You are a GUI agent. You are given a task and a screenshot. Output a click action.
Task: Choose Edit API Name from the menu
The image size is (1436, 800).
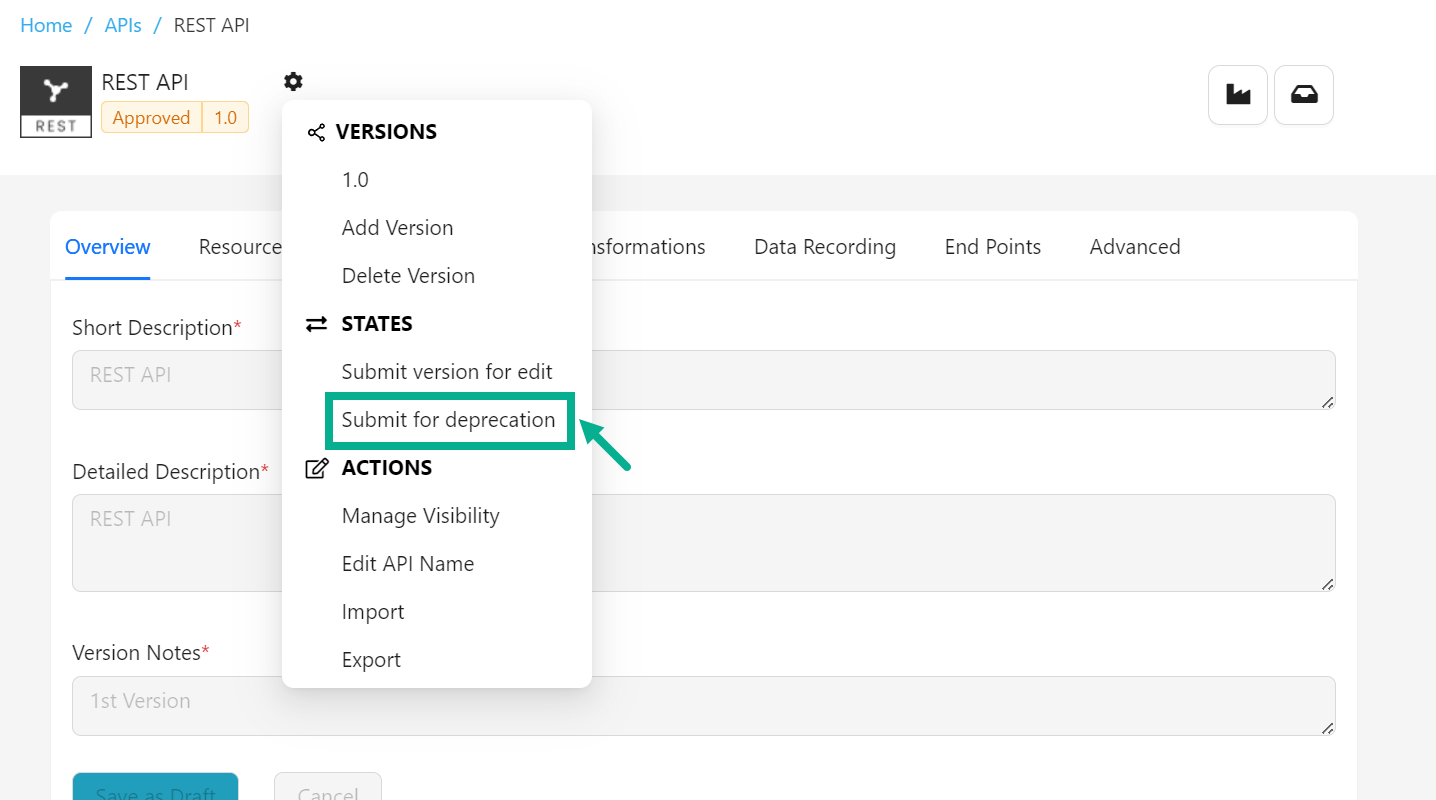click(x=408, y=564)
